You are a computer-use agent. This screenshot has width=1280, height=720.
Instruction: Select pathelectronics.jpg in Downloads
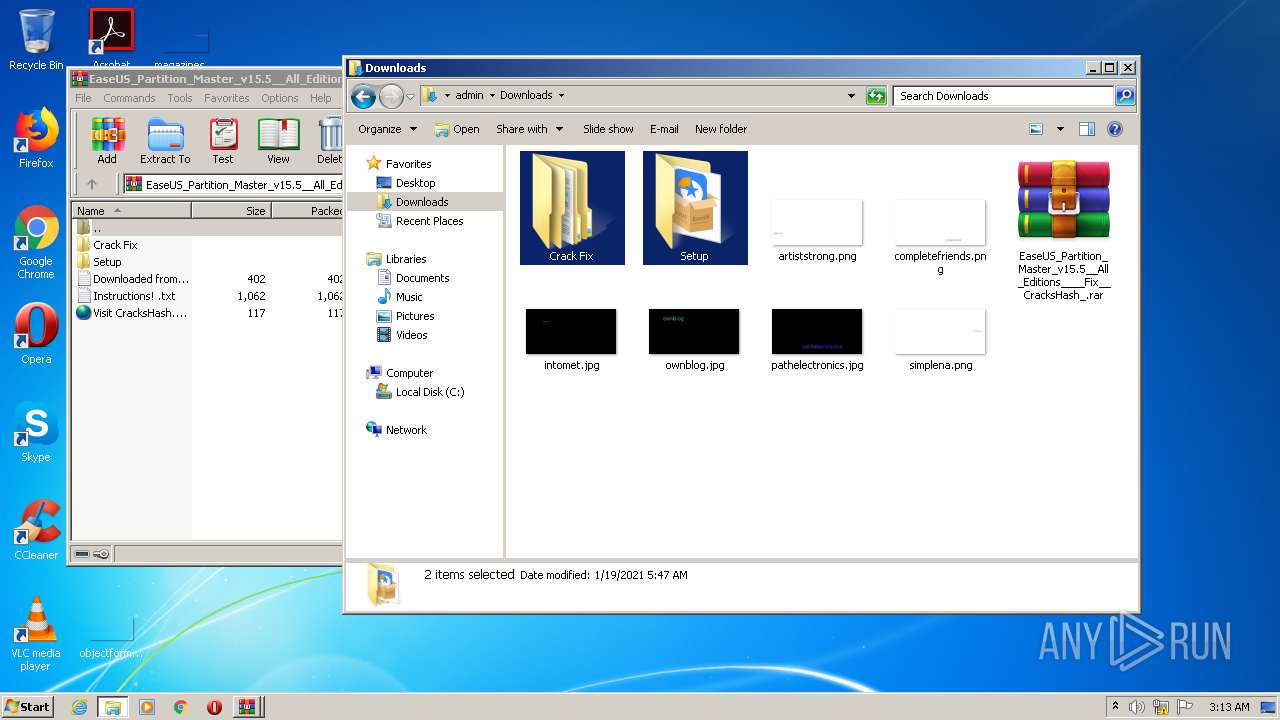(x=817, y=340)
